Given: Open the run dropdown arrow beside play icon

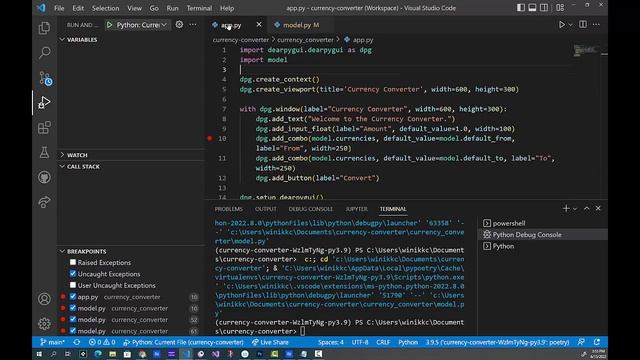Looking at the screenshot, I should tap(571, 25).
